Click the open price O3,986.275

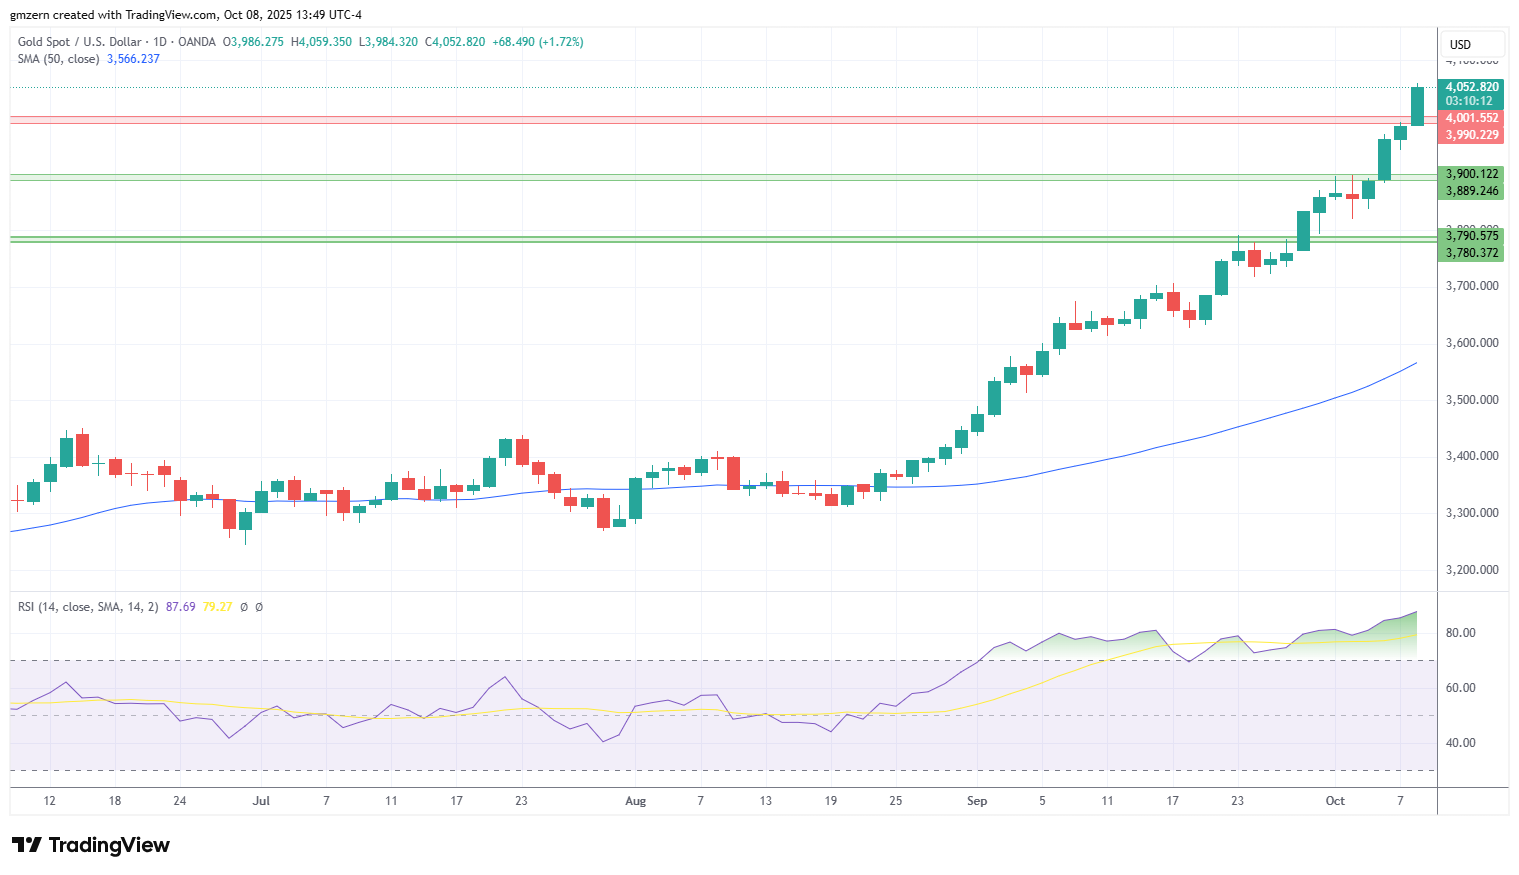coord(253,42)
